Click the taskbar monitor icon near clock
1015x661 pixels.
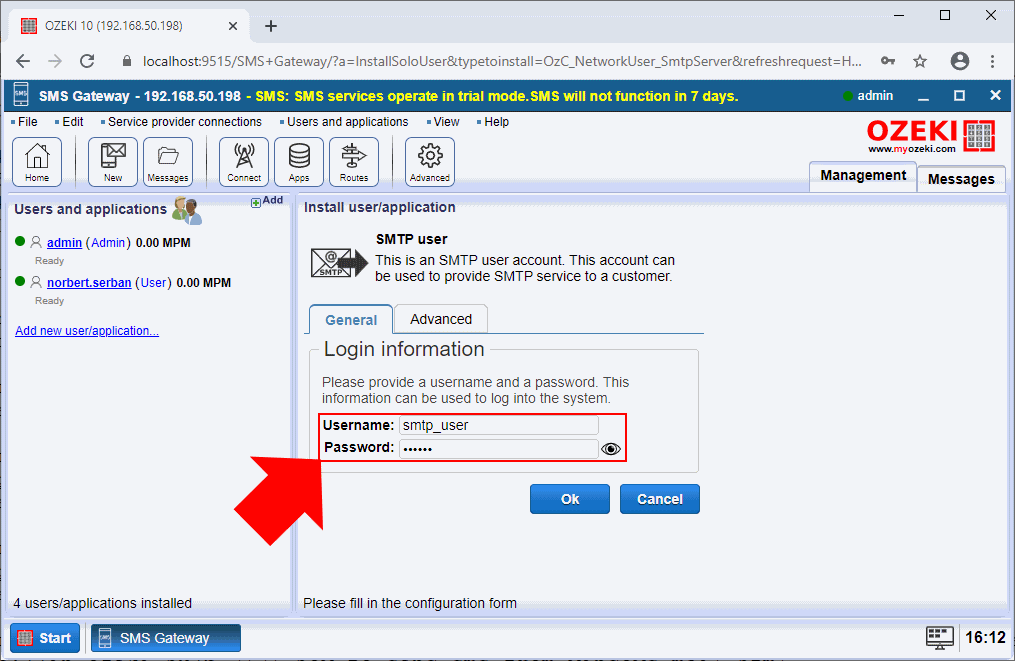click(x=940, y=638)
